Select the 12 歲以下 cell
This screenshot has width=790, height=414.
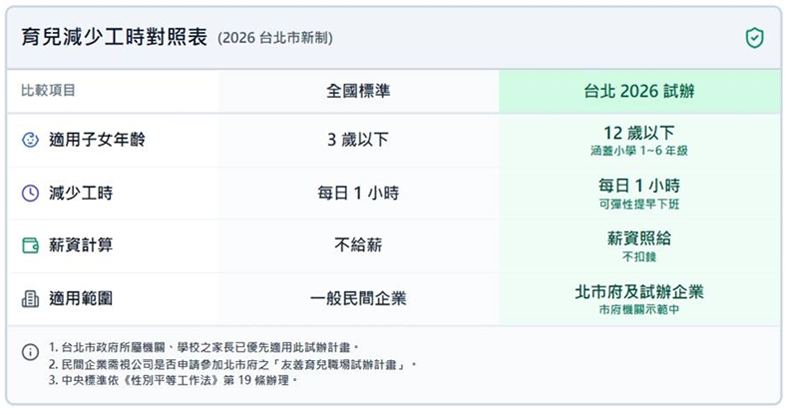pos(639,133)
